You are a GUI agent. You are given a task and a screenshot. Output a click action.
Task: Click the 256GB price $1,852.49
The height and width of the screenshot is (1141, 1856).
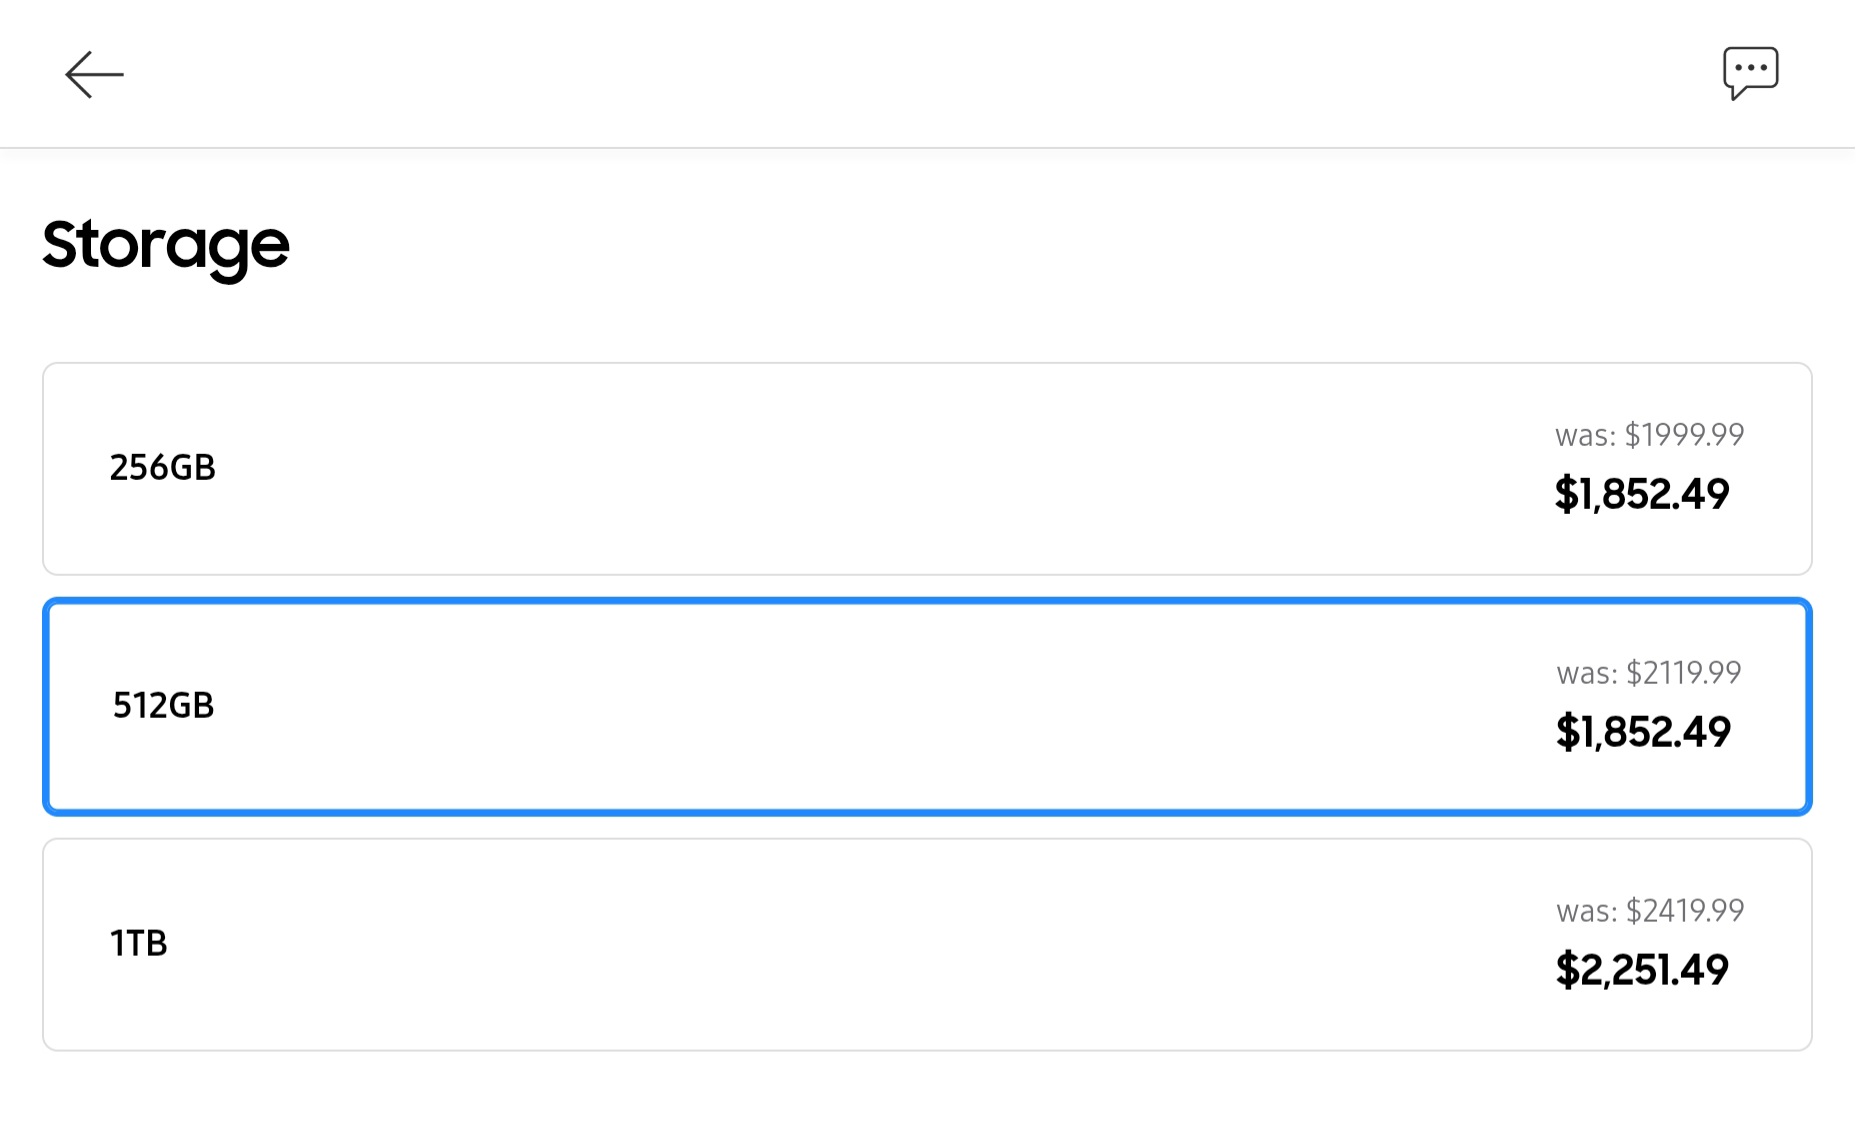coord(1641,495)
